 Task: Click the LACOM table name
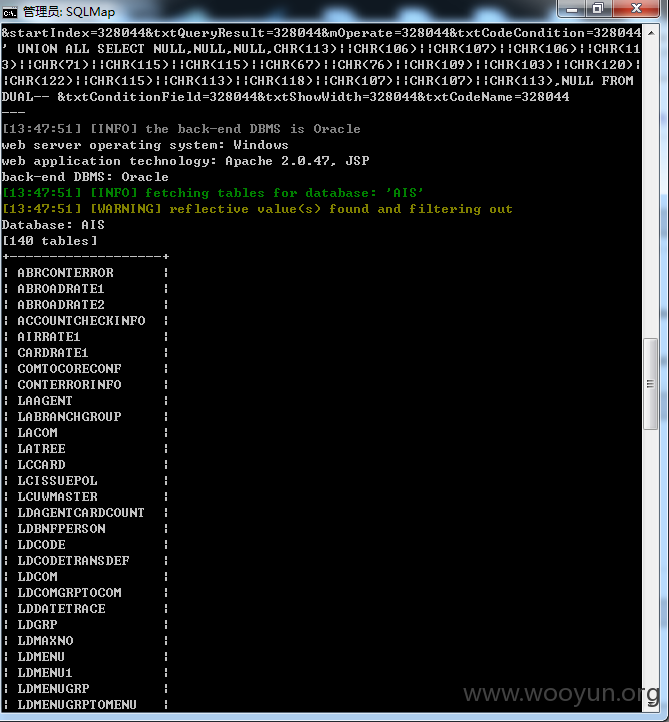click(x=37, y=433)
